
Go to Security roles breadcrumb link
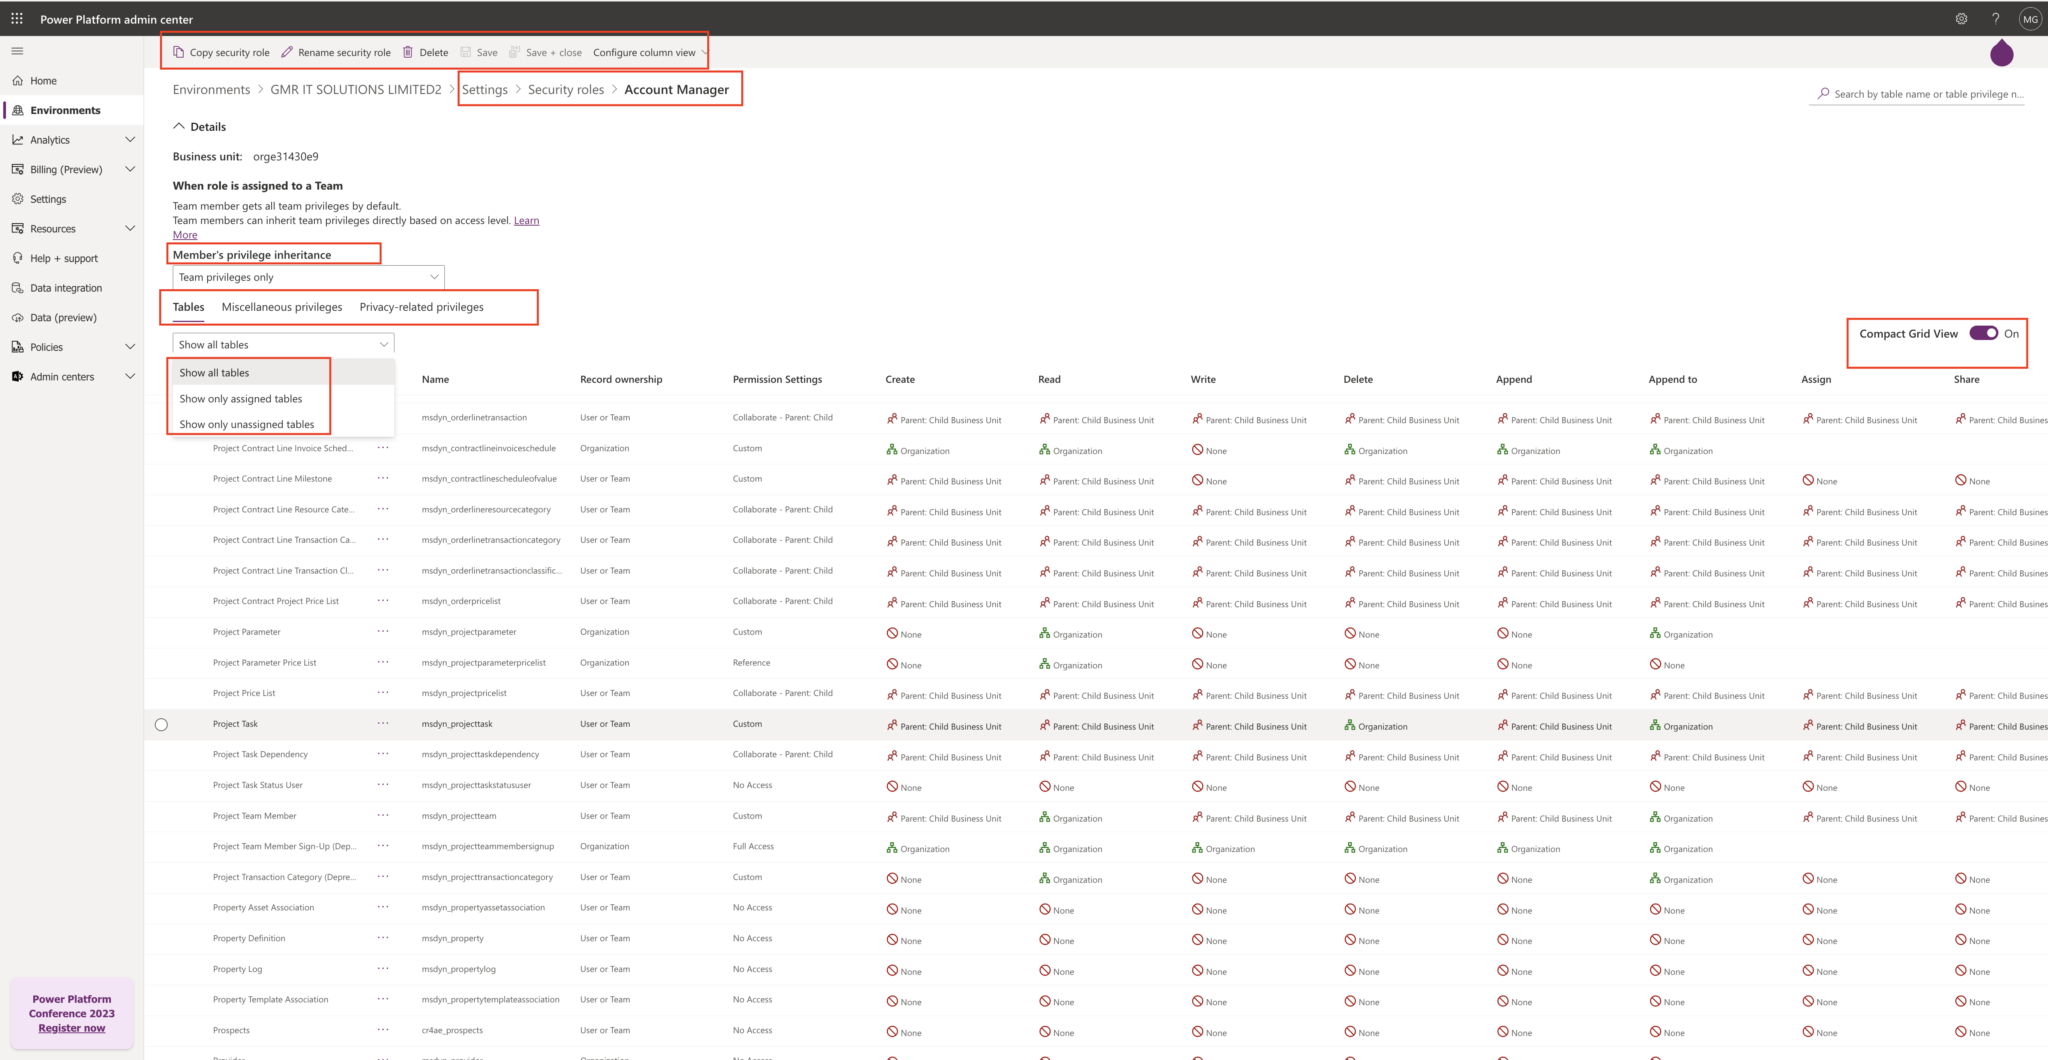tap(566, 89)
